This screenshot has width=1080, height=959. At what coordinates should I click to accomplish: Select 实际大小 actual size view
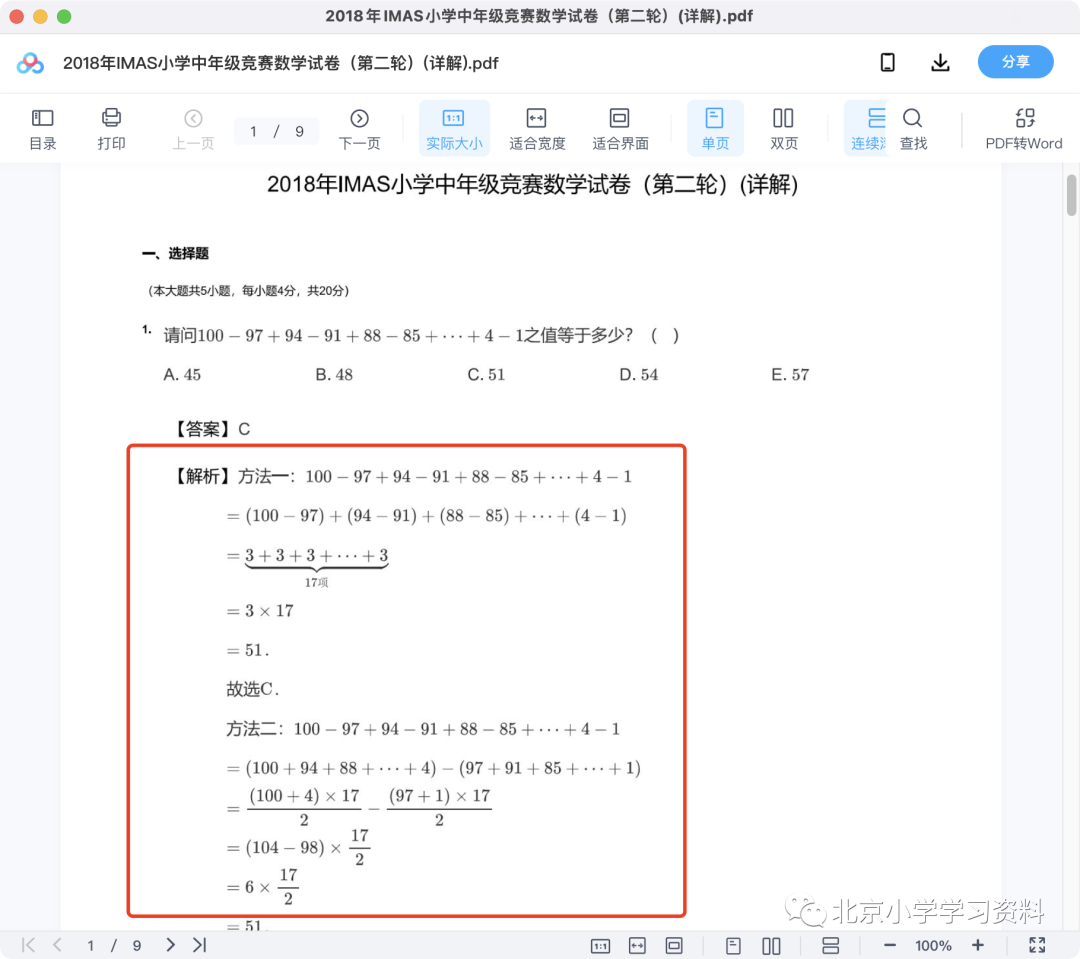[454, 129]
